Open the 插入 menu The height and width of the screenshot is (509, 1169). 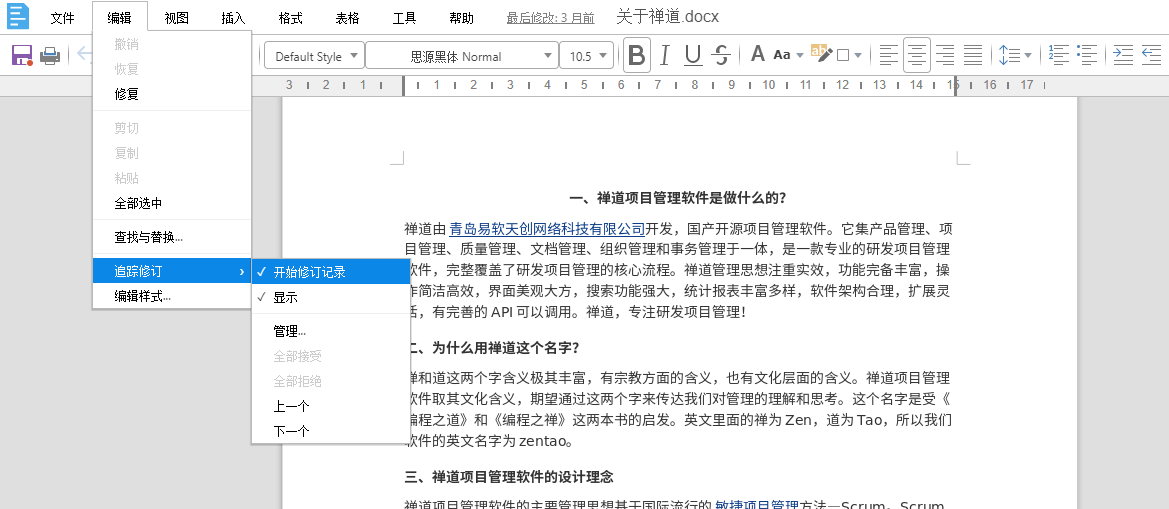tap(233, 18)
